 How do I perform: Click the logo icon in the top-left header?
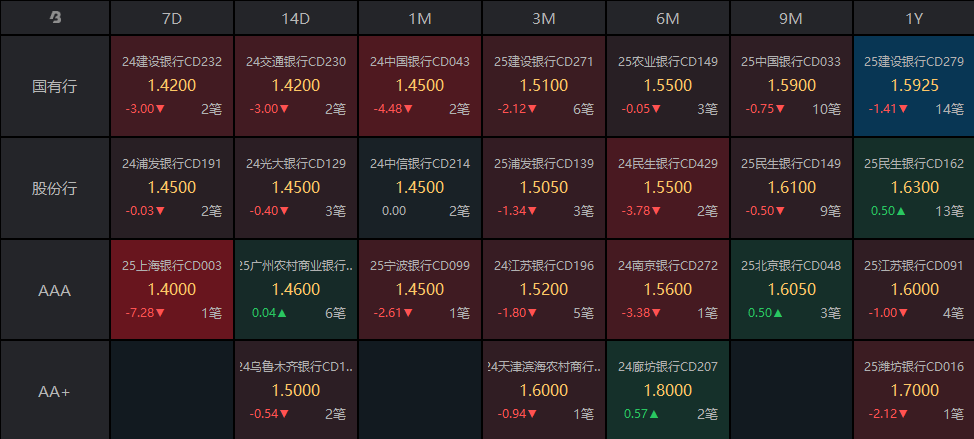pos(54,18)
